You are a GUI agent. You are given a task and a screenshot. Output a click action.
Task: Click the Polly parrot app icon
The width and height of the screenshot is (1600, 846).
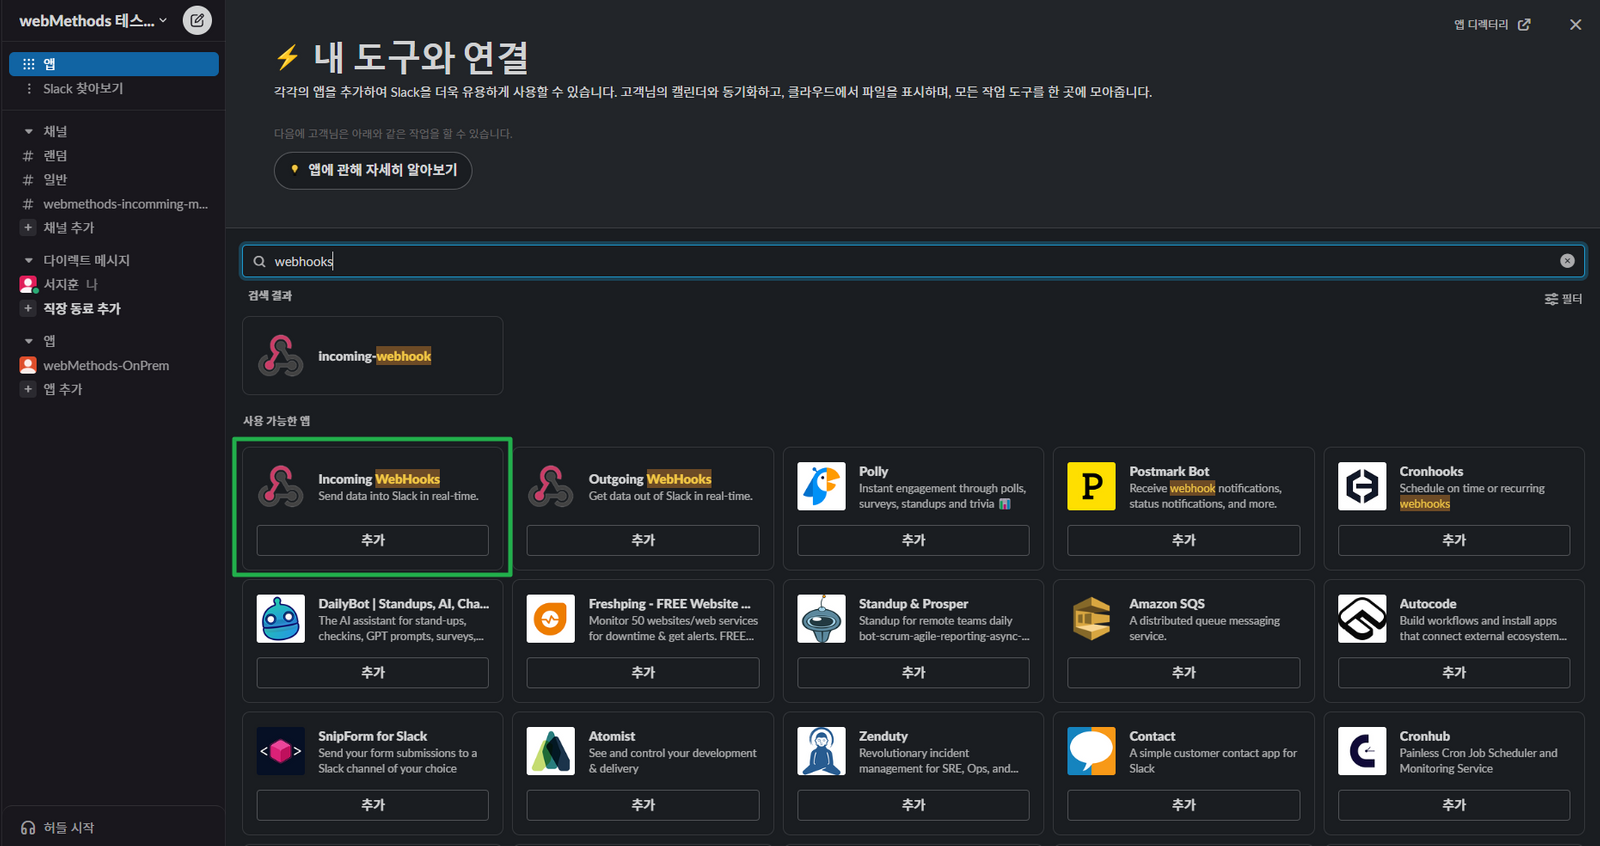pyautogui.click(x=821, y=487)
